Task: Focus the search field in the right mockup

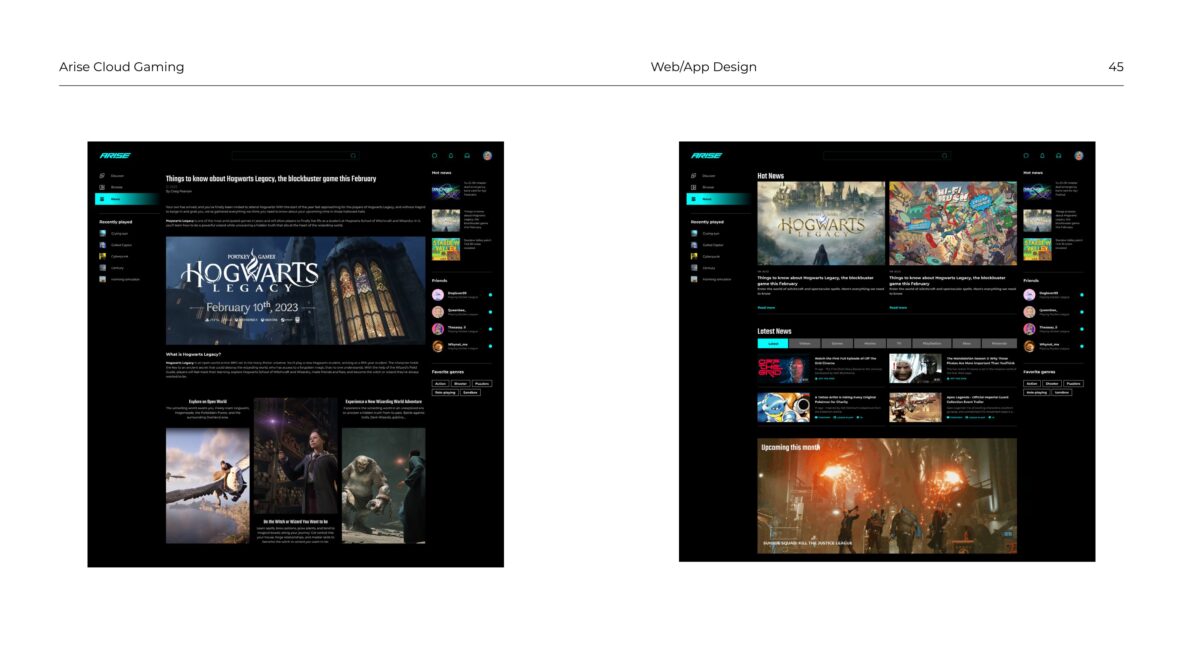Action: 886,155
